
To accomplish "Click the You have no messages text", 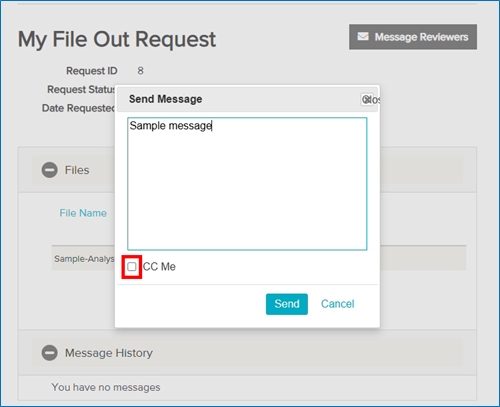I will [106, 387].
